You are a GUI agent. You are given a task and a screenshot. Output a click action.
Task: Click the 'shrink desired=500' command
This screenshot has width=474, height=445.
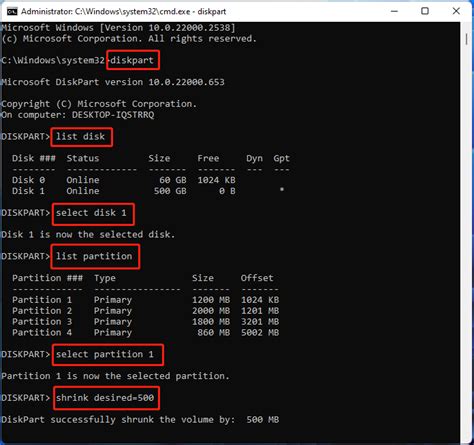click(105, 398)
